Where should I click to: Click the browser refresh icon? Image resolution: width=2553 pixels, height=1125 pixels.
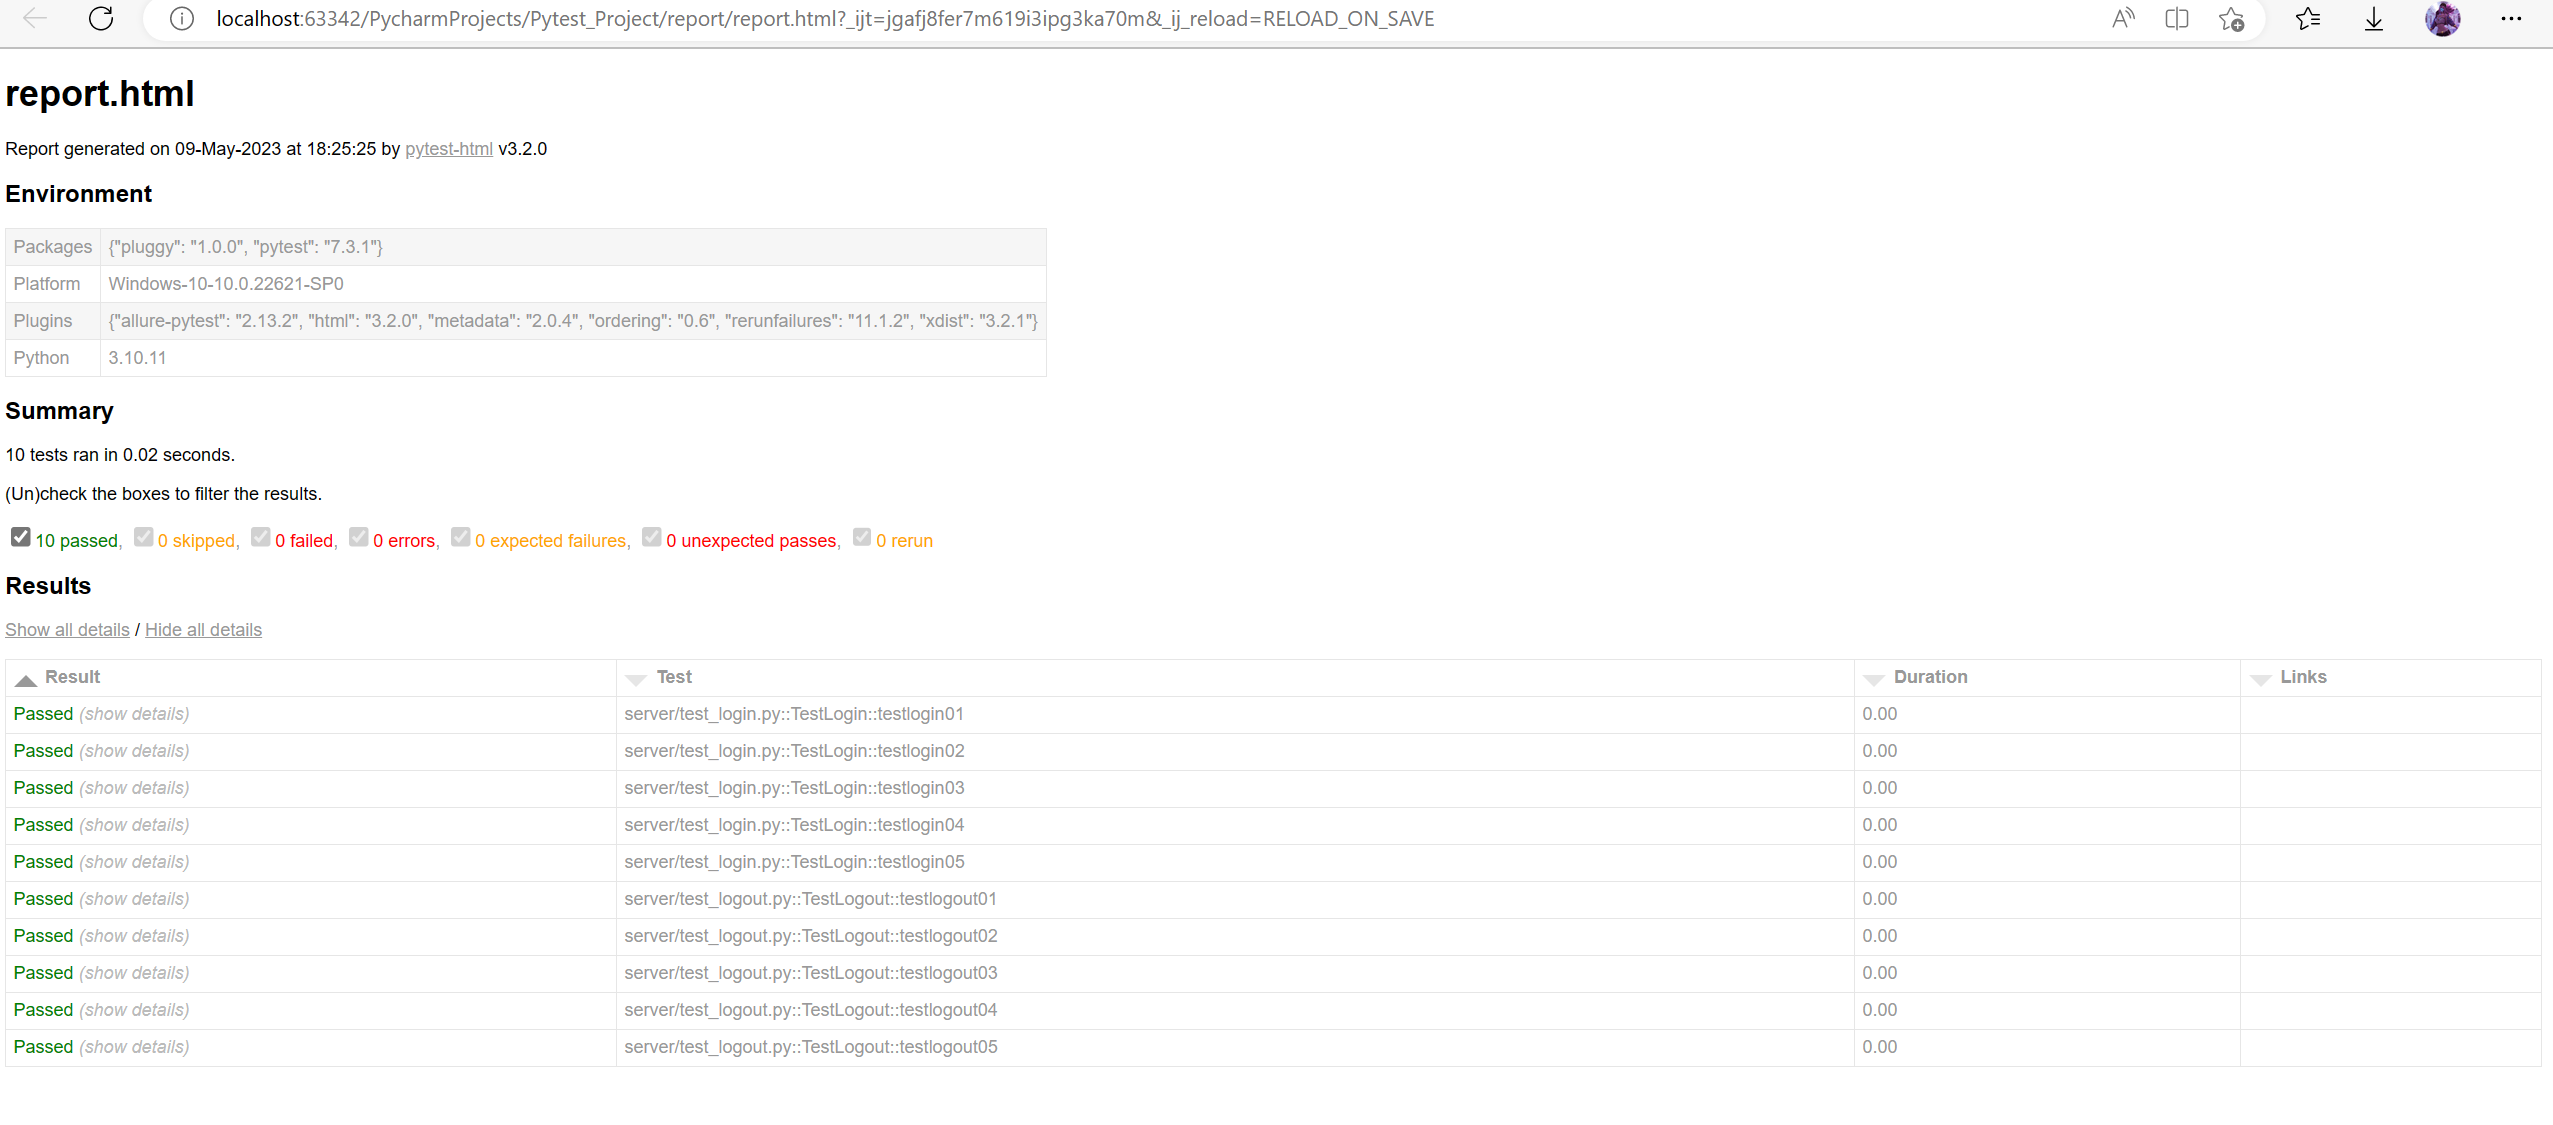pyautogui.click(x=101, y=18)
